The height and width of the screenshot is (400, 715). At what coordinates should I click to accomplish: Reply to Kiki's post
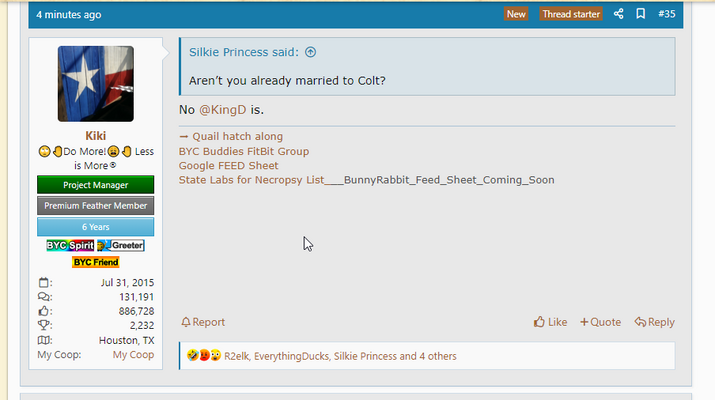pos(654,322)
